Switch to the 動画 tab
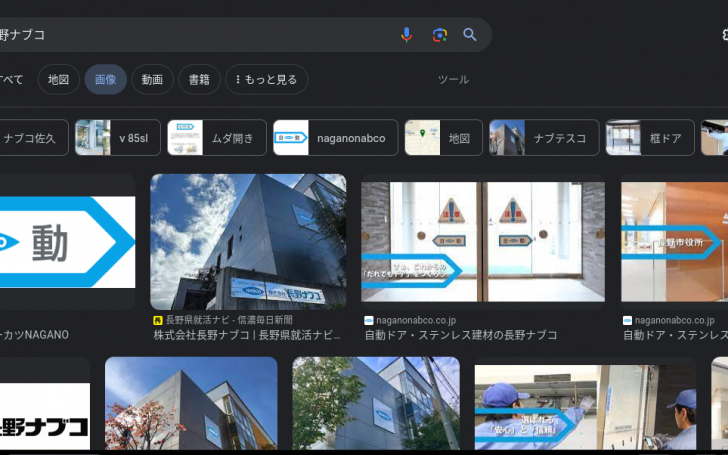 152,79
